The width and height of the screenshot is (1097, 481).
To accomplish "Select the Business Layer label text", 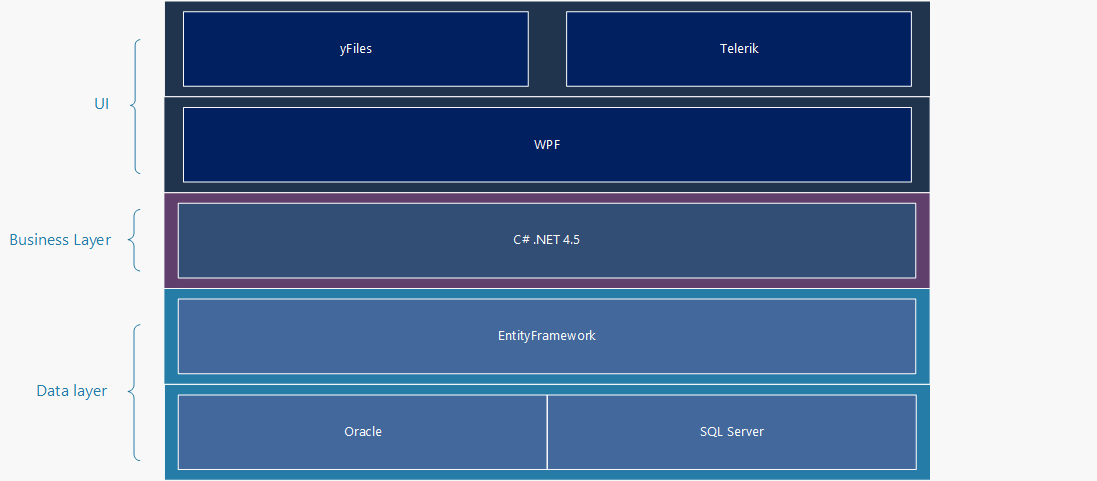I will (60, 240).
